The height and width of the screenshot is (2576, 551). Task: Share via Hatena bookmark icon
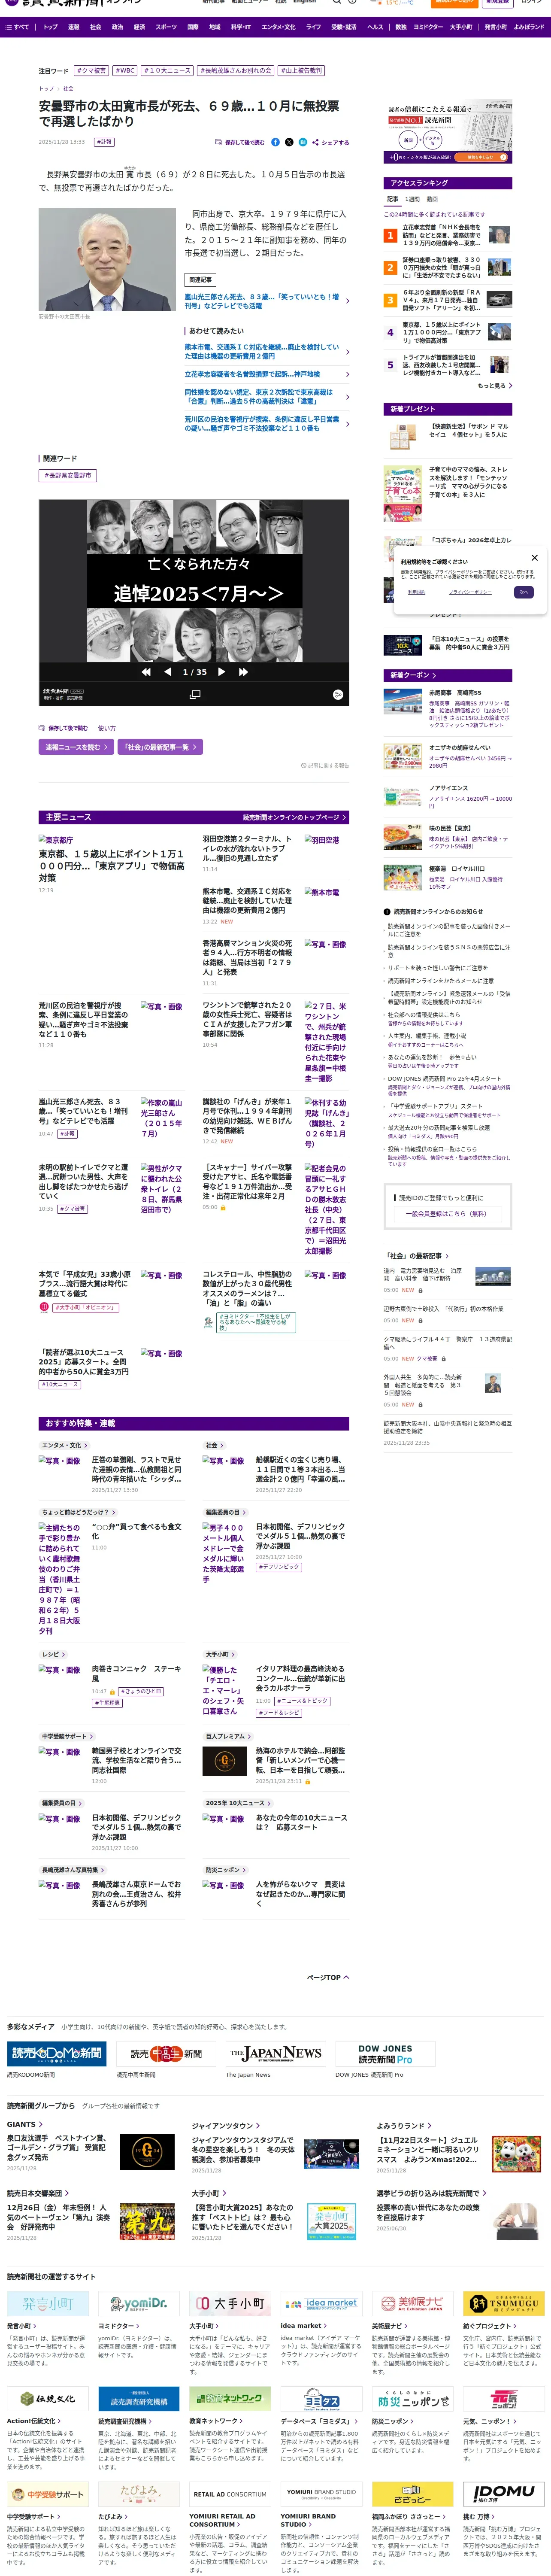click(x=302, y=142)
